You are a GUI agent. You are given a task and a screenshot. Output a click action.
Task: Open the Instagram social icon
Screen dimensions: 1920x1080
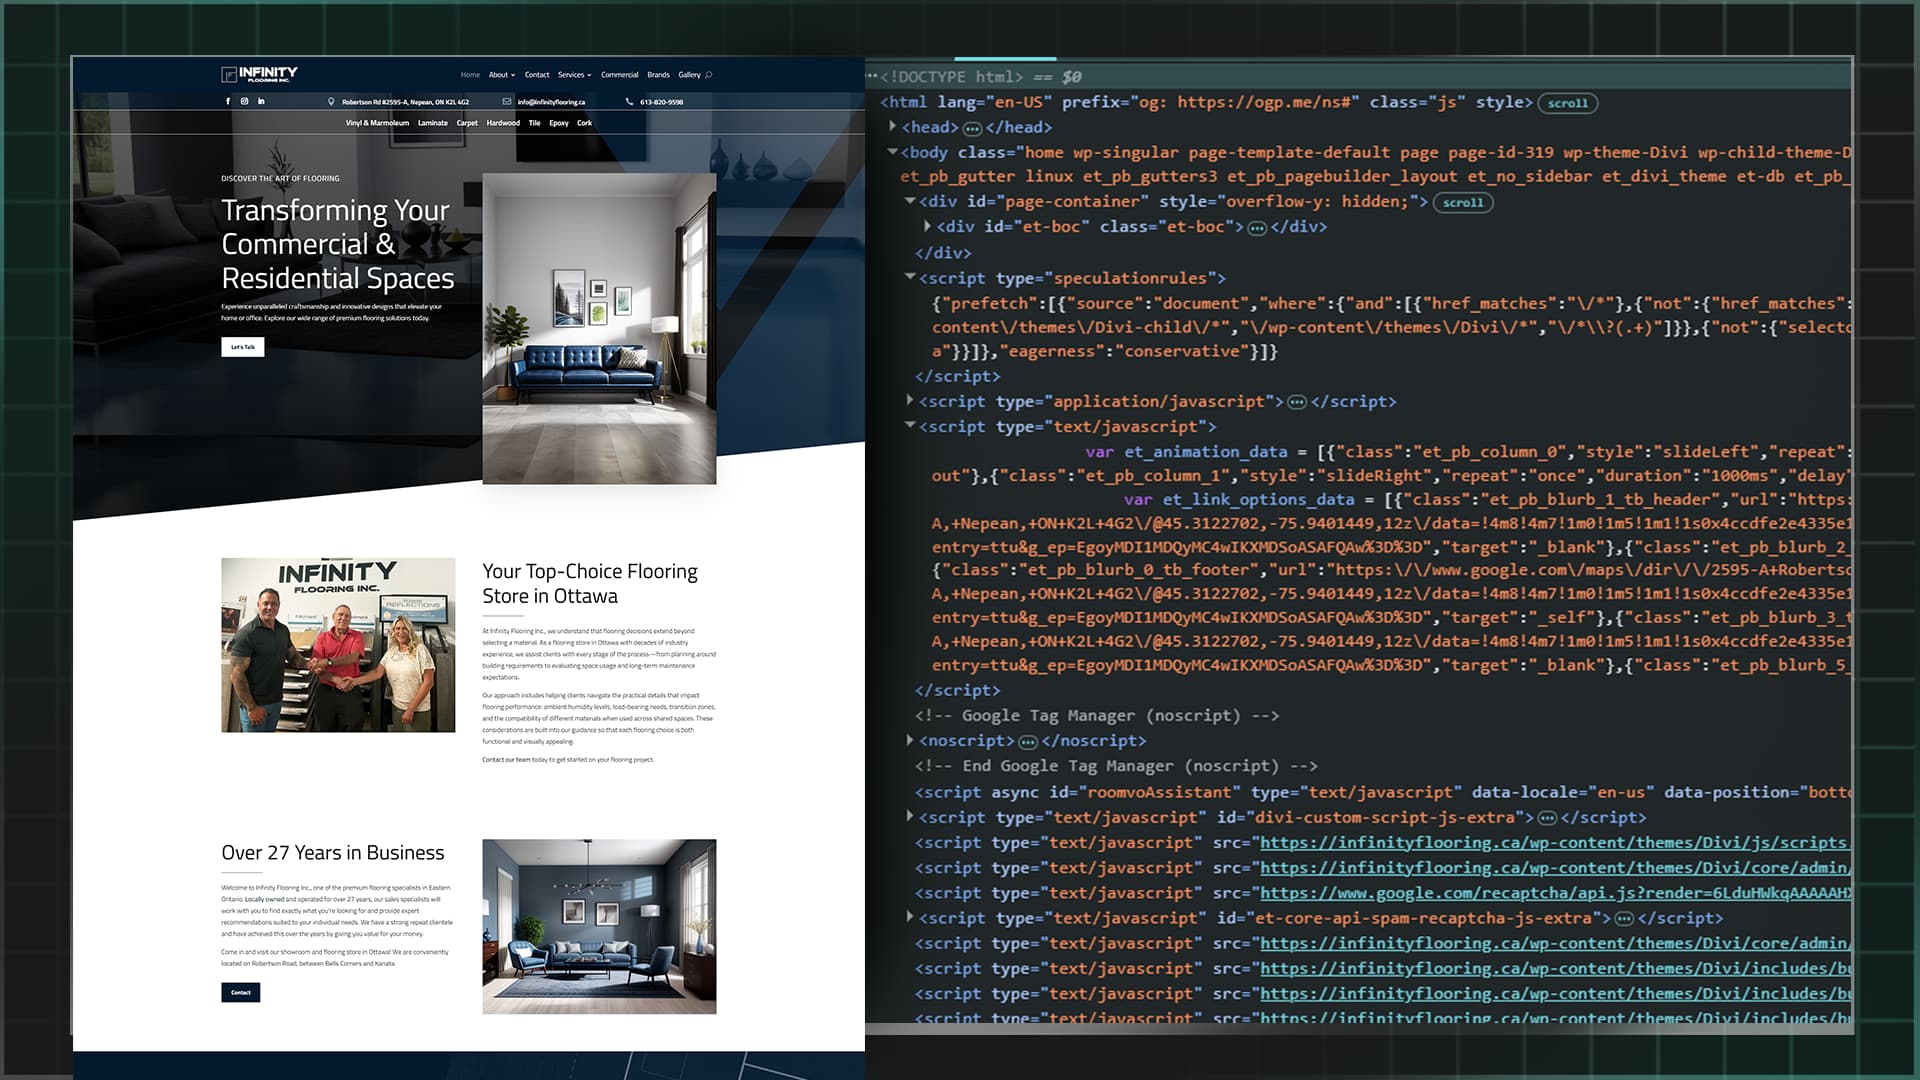(x=244, y=101)
